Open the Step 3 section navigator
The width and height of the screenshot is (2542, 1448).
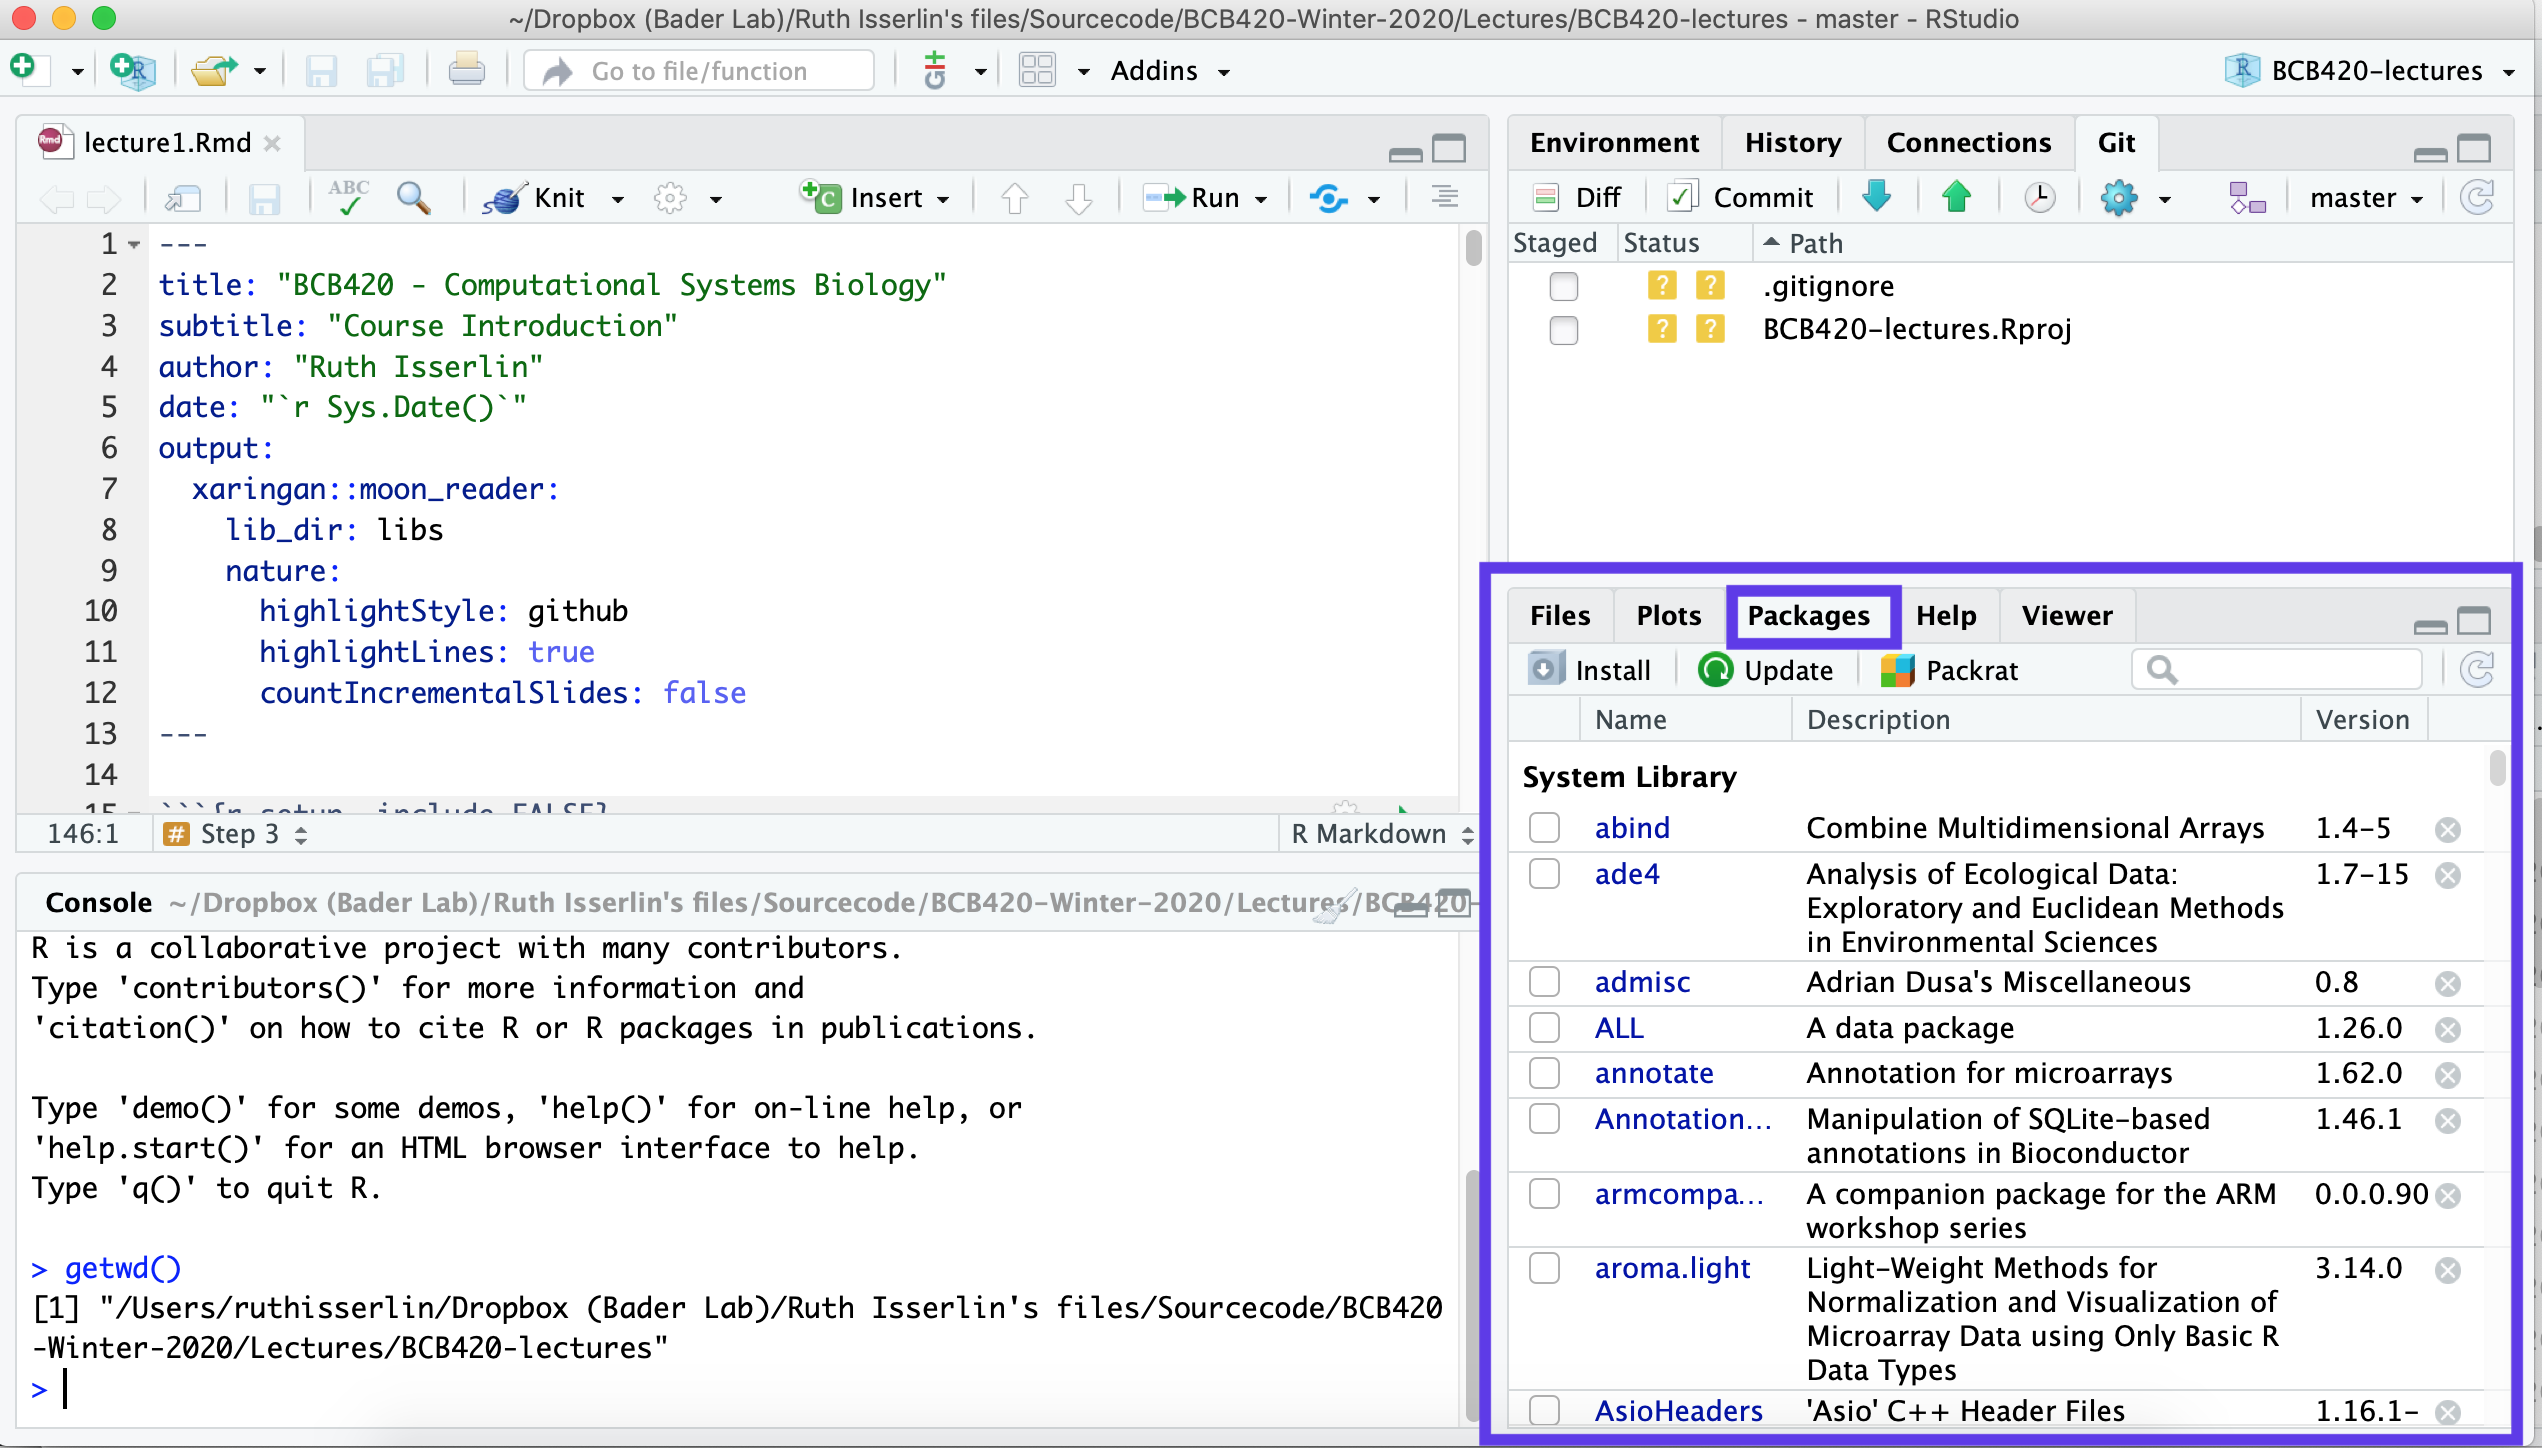click(236, 834)
